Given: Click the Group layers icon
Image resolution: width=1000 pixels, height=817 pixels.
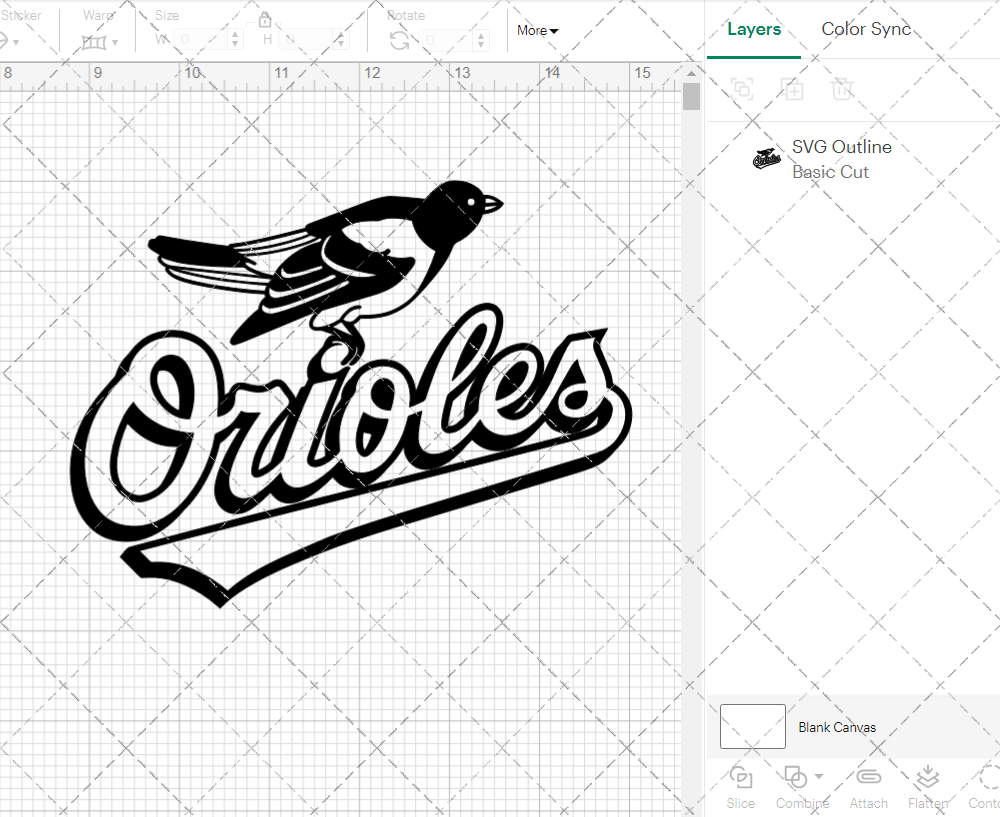Looking at the screenshot, I should click(x=741, y=89).
